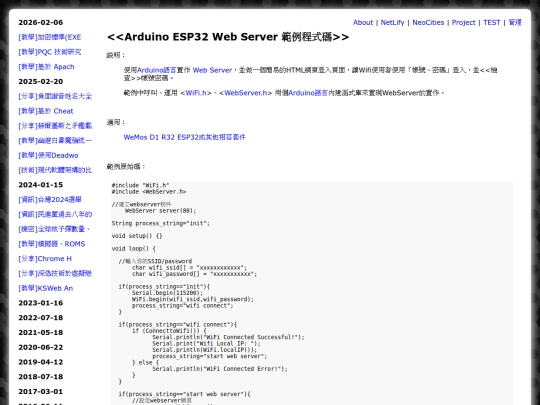Open sidebar post [分享]赫爾墨斯之矛
The height and width of the screenshot is (405, 540).
(55, 126)
